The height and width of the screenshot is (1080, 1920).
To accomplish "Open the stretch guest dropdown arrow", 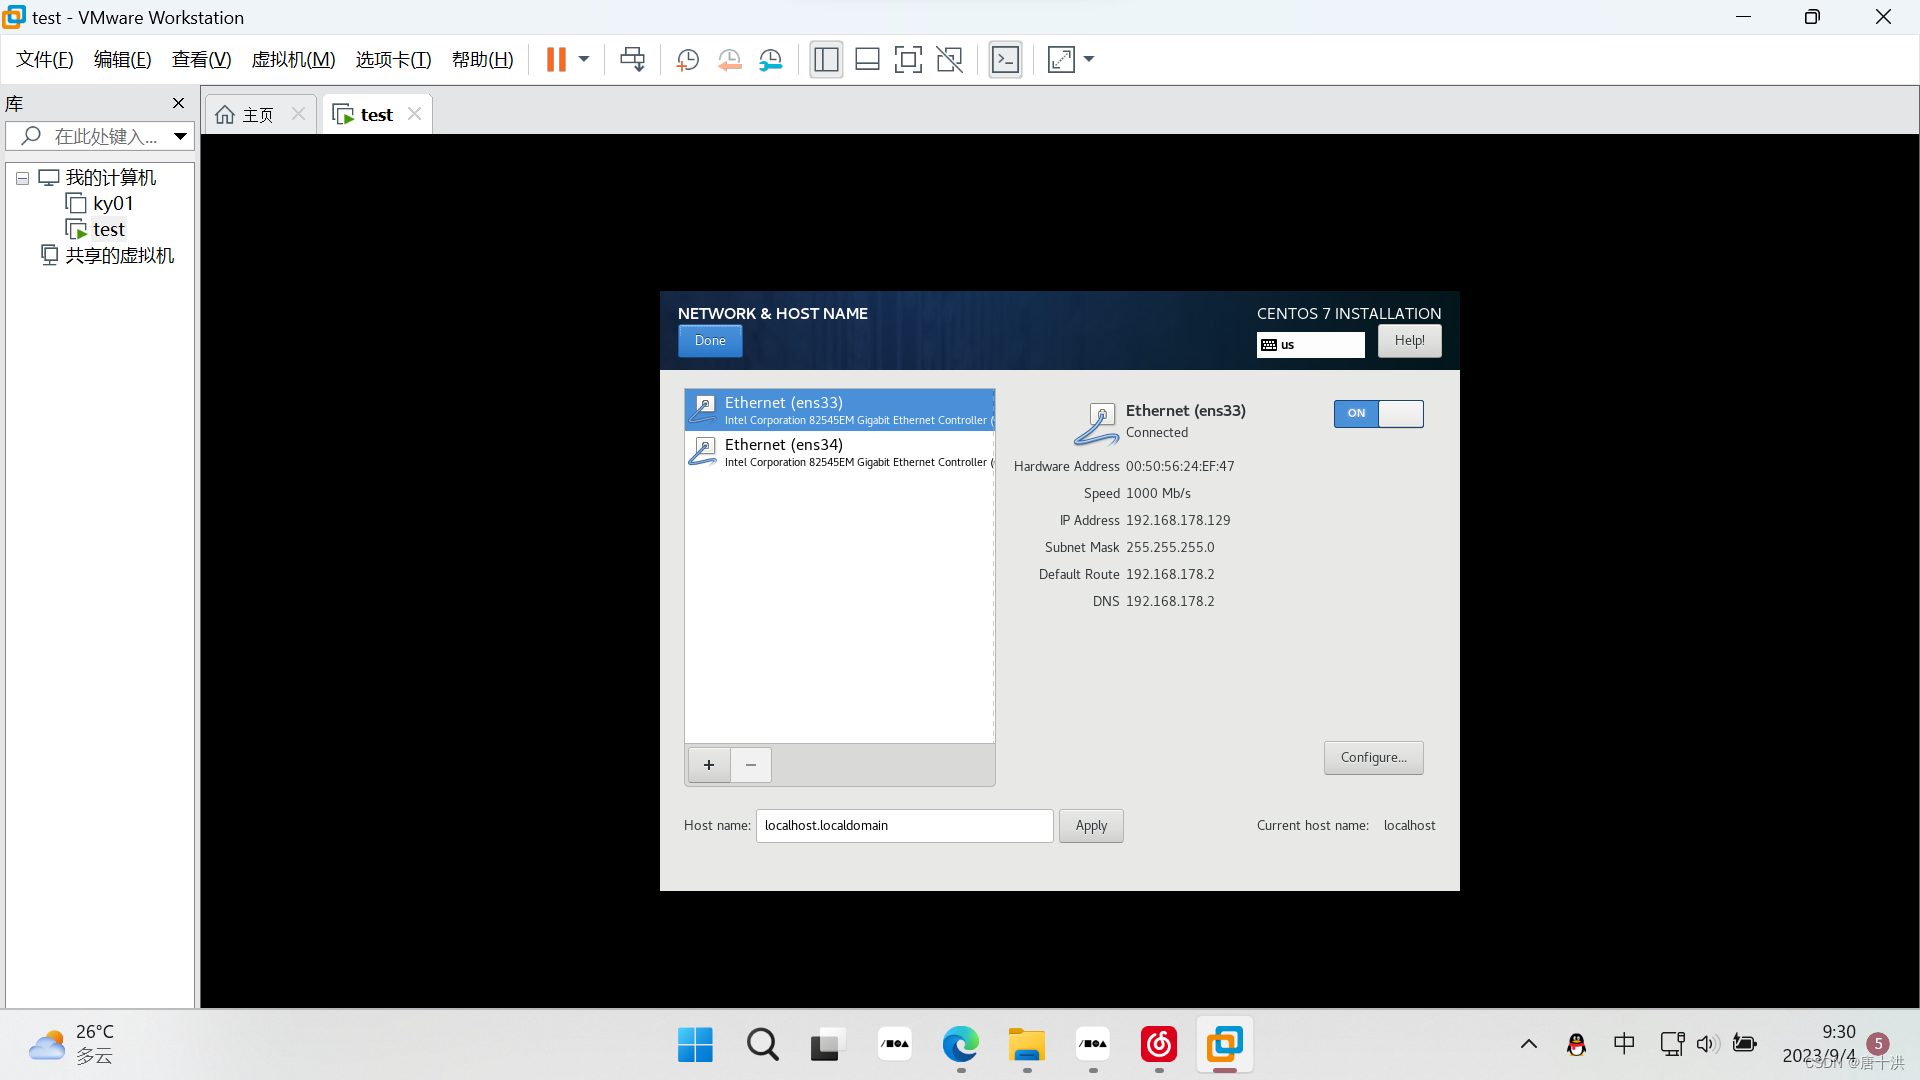I will tap(1089, 60).
